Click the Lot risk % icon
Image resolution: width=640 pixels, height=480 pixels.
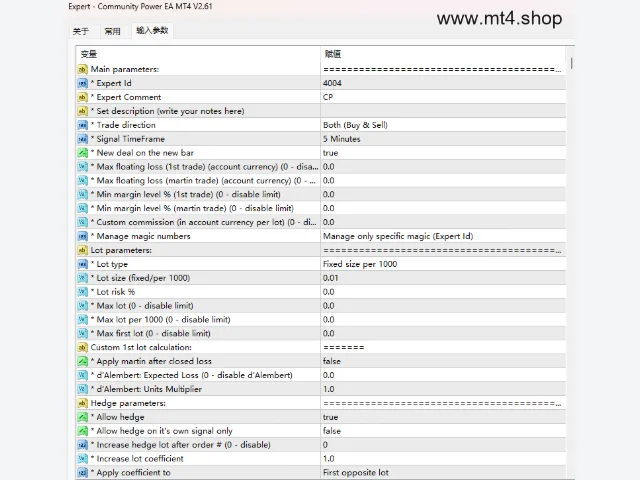[82, 292]
